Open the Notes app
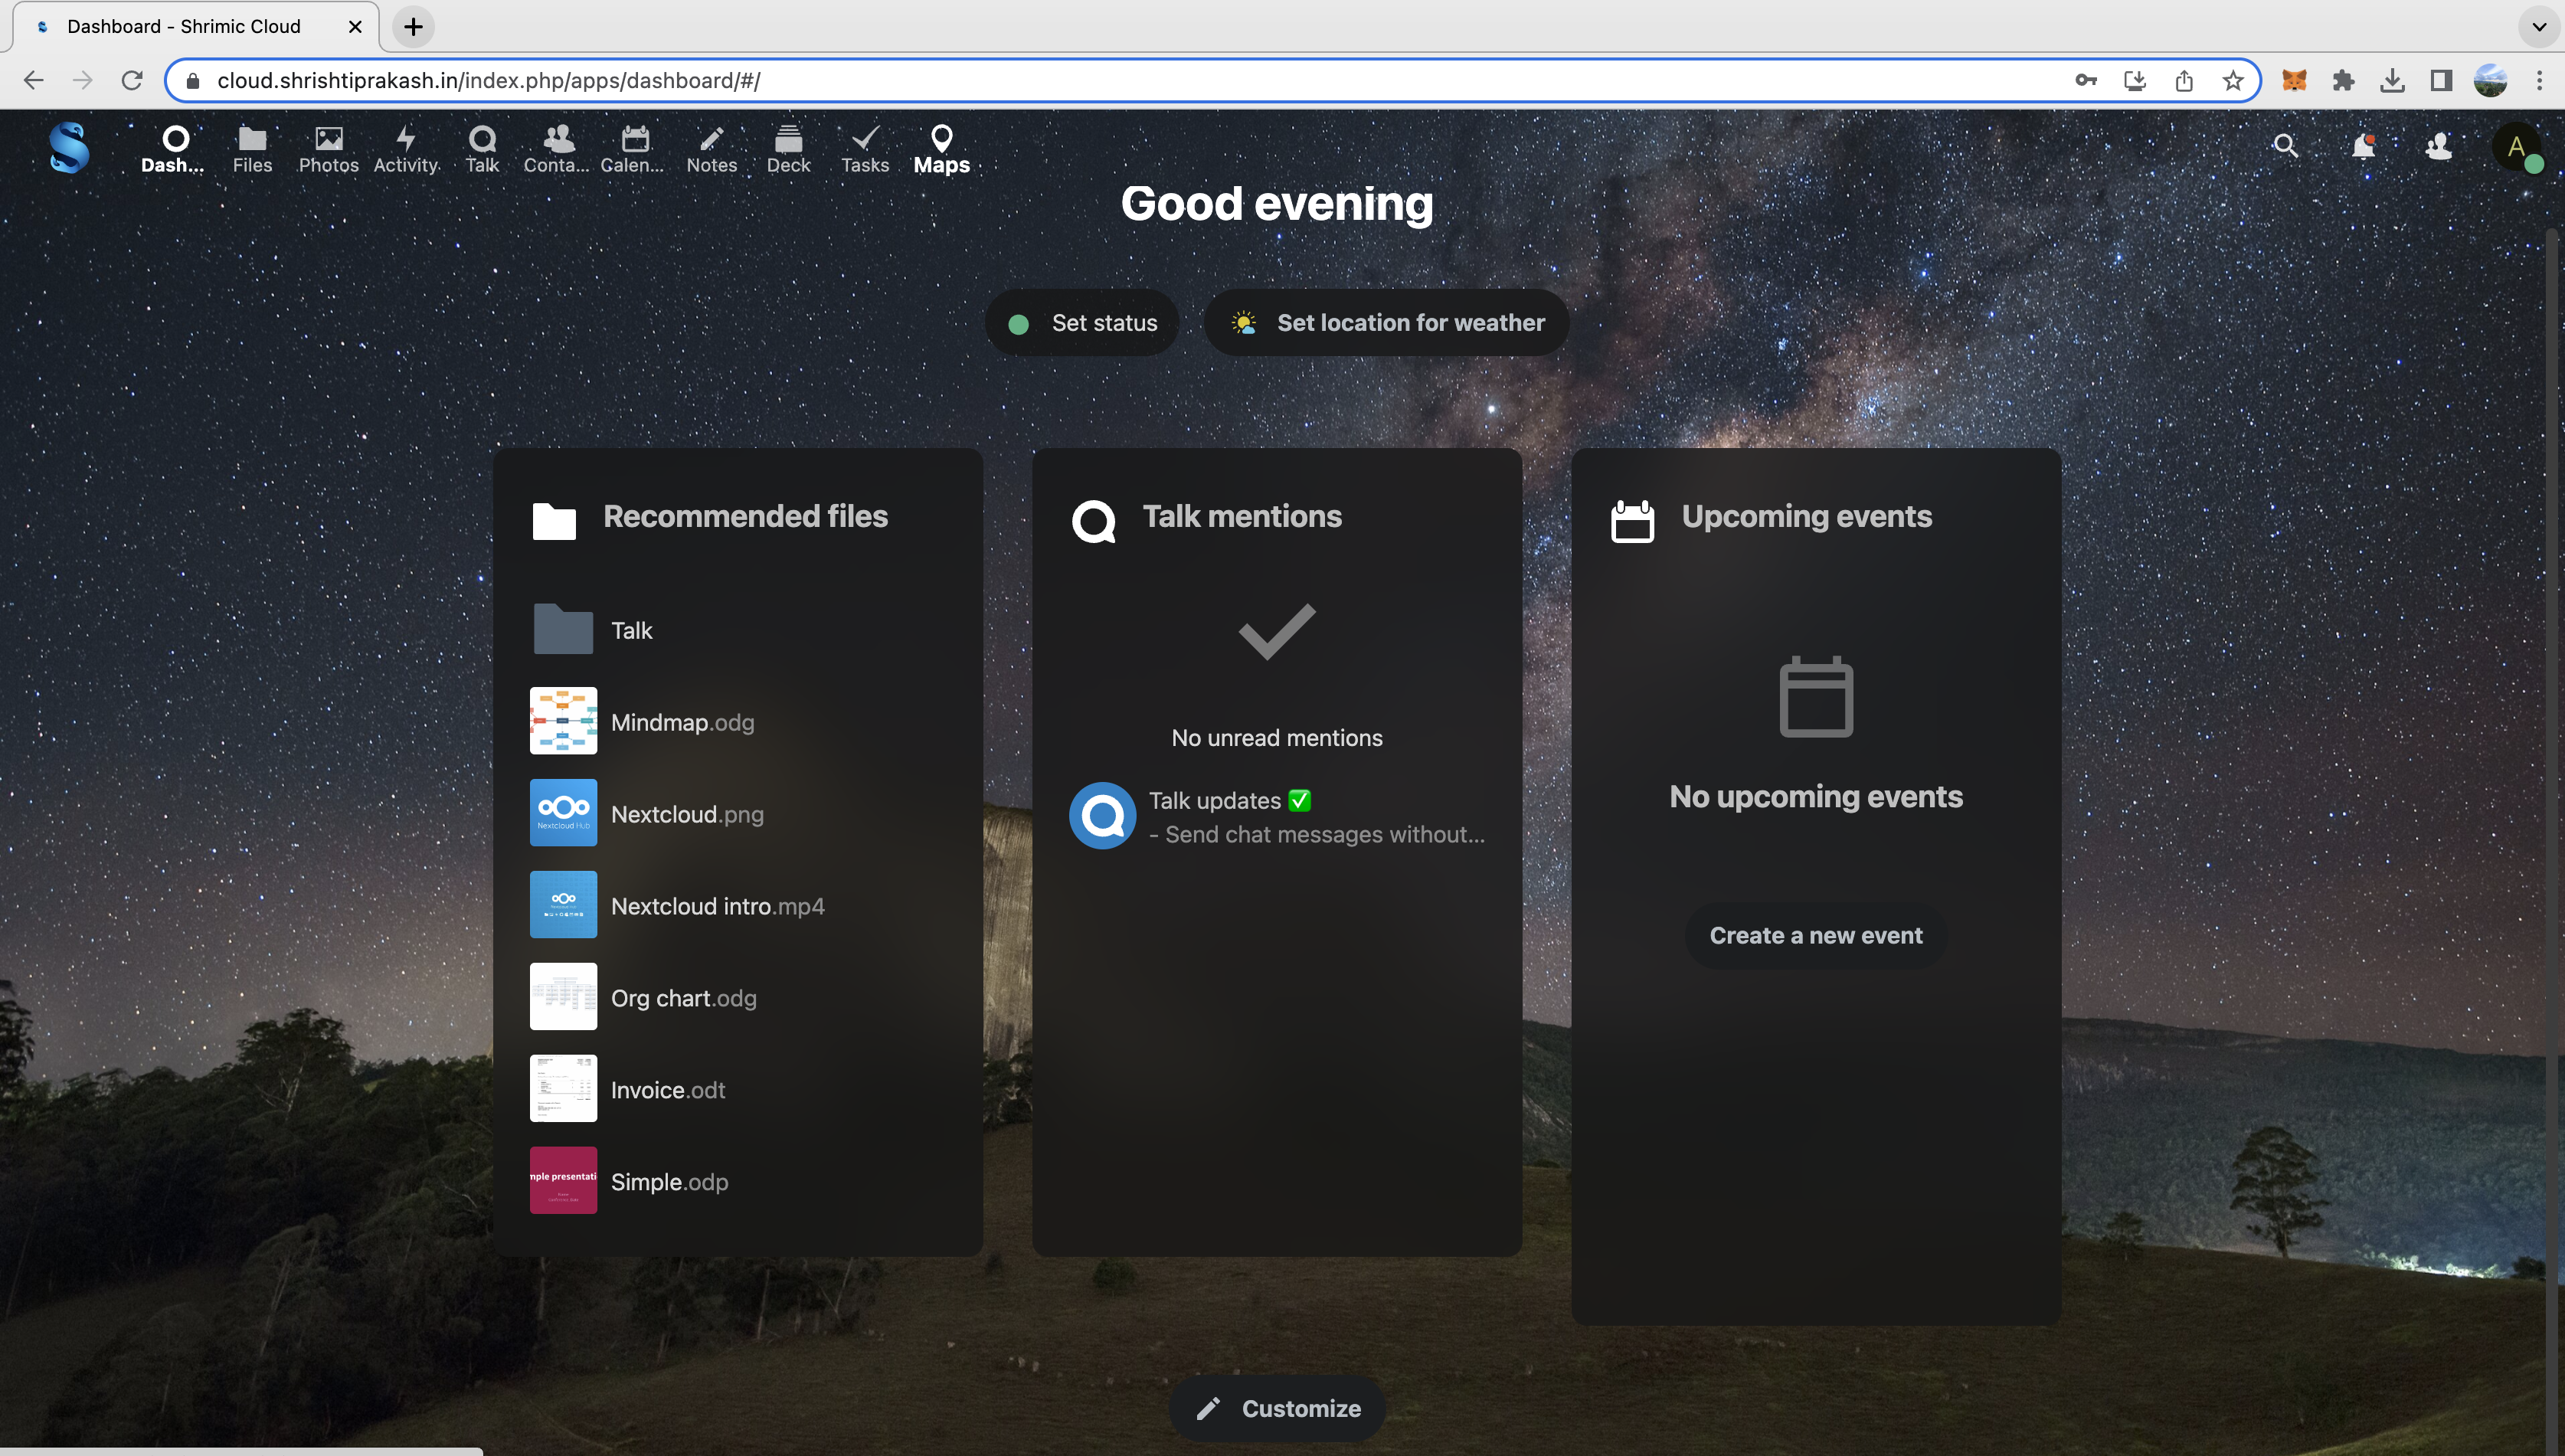This screenshot has width=2565, height=1456. pos(711,148)
